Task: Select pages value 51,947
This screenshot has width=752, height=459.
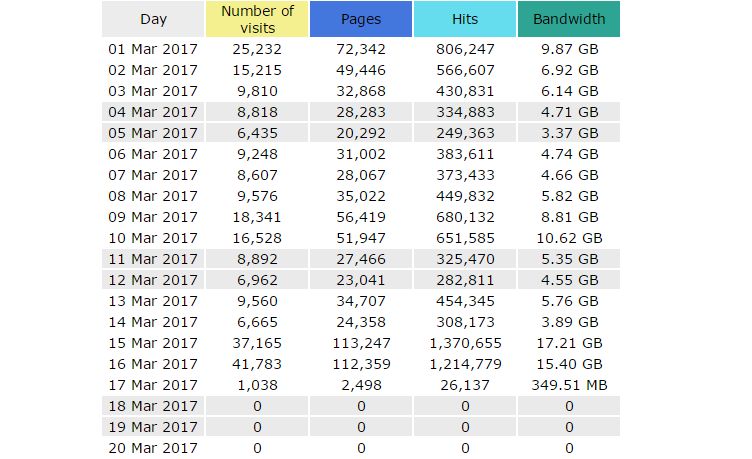Action: click(x=361, y=238)
